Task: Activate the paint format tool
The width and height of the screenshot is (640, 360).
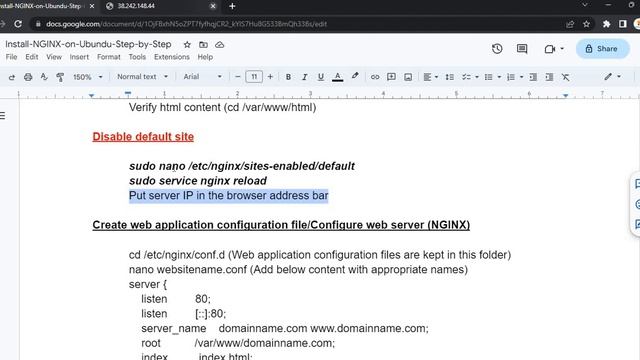Action: 60,77
